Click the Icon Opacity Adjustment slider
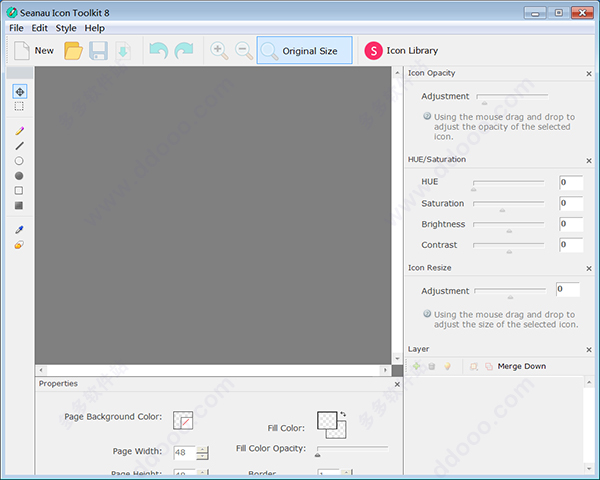 pos(512,98)
